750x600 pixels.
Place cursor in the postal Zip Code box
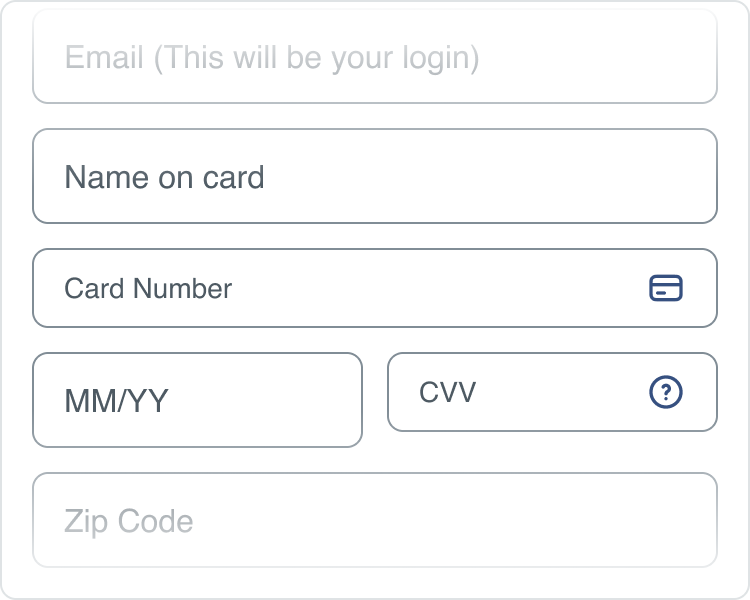point(375,520)
